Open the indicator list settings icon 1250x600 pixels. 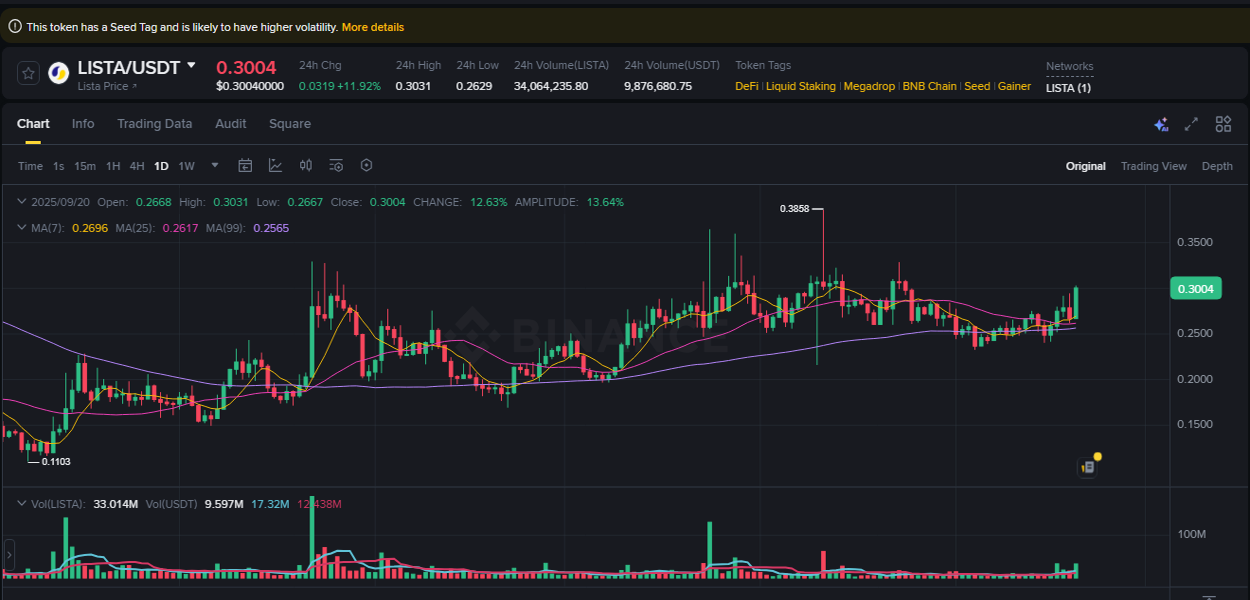click(336, 165)
